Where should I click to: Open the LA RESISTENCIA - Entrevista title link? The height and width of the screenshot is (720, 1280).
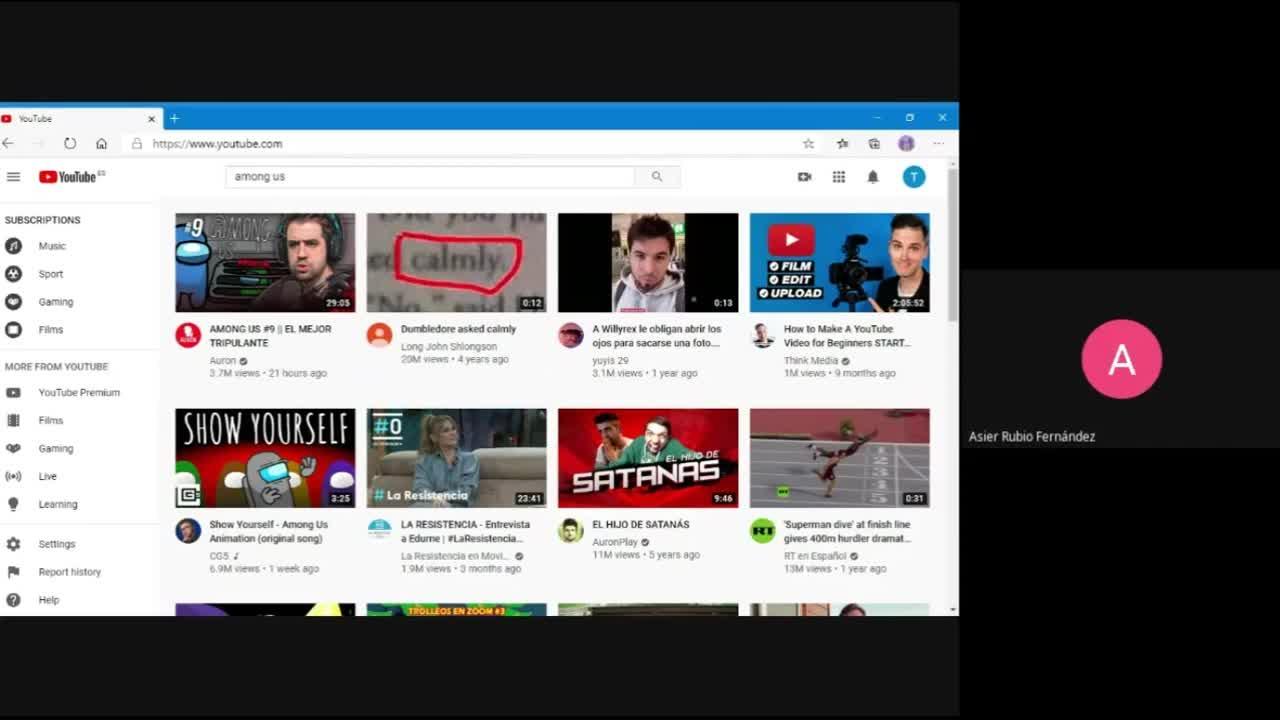[466, 531]
